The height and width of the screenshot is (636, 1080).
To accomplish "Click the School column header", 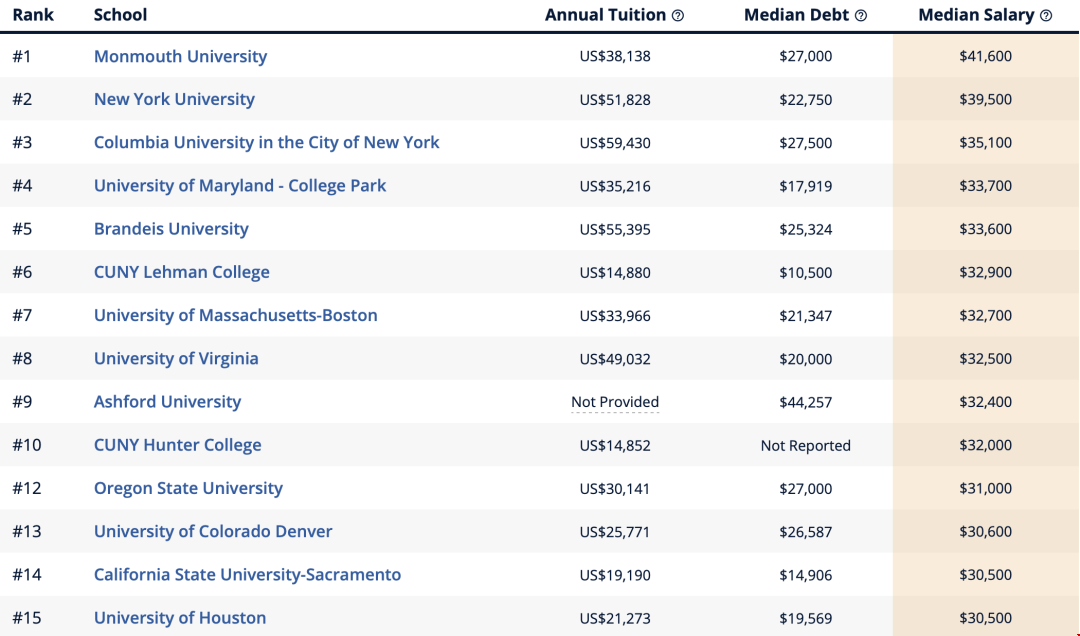I will 121,15.
